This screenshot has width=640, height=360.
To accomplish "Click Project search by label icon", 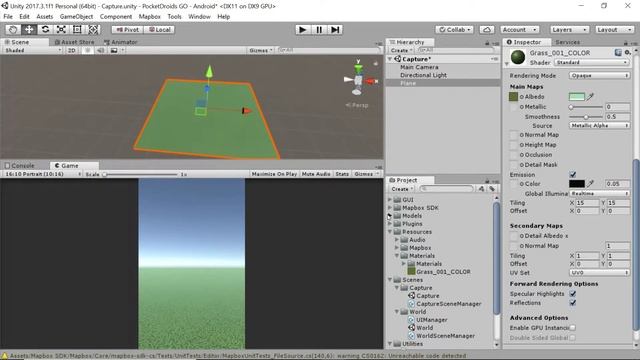I will click(492, 189).
